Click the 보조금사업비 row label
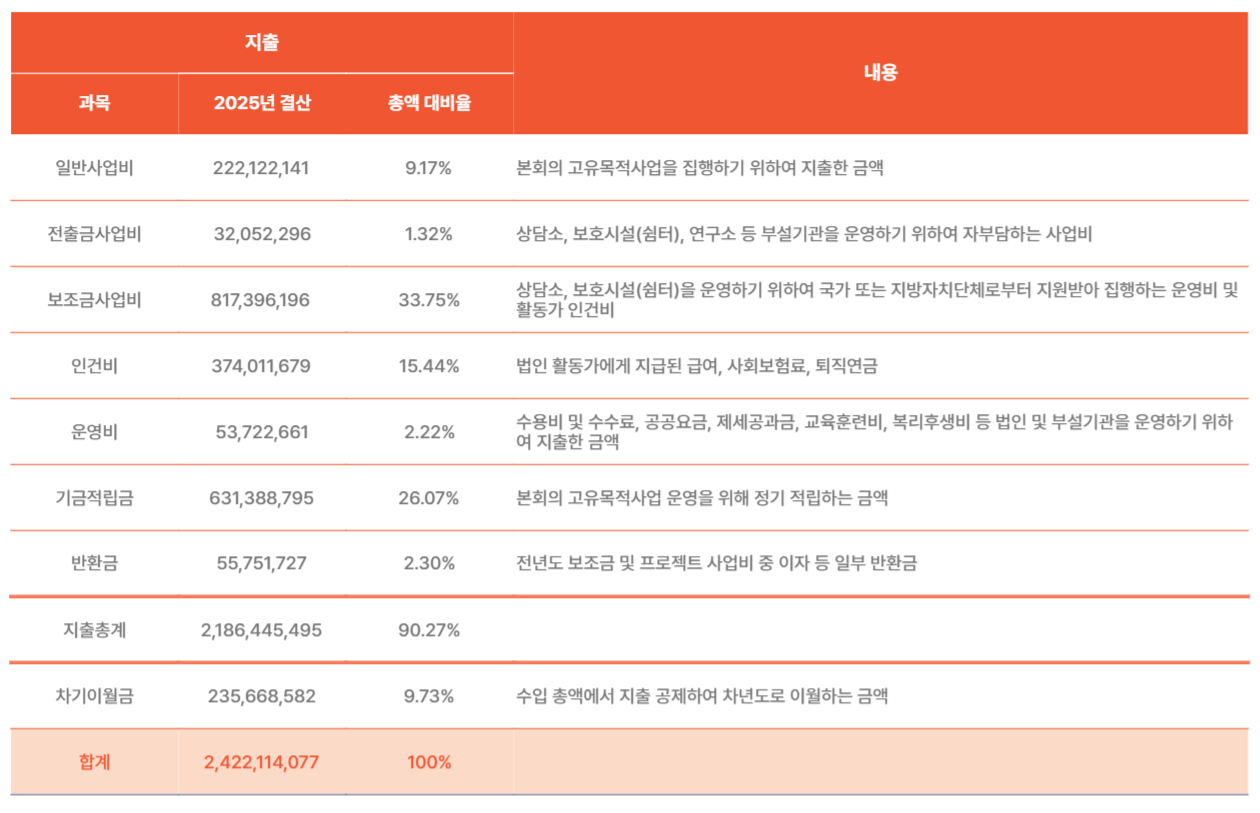Screen dimensions: 1260x813 tap(94, 300)
